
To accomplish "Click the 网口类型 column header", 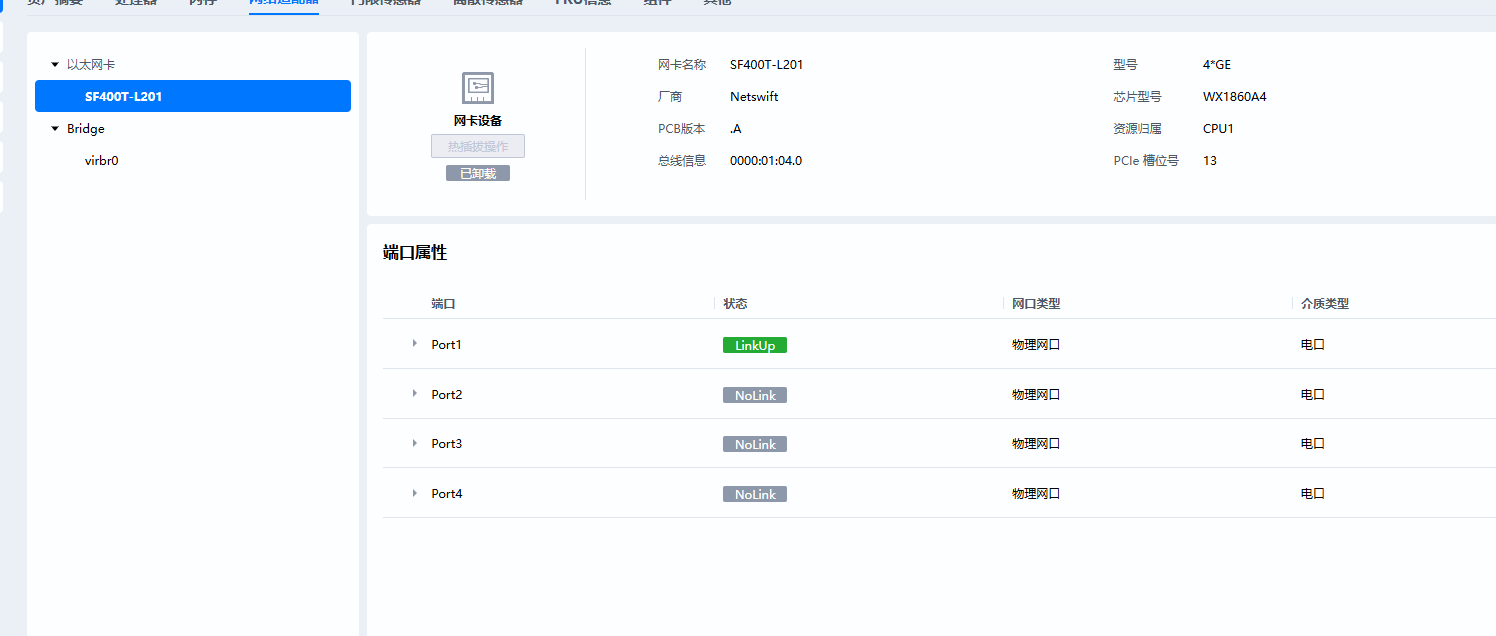I will click(1036, 303).
